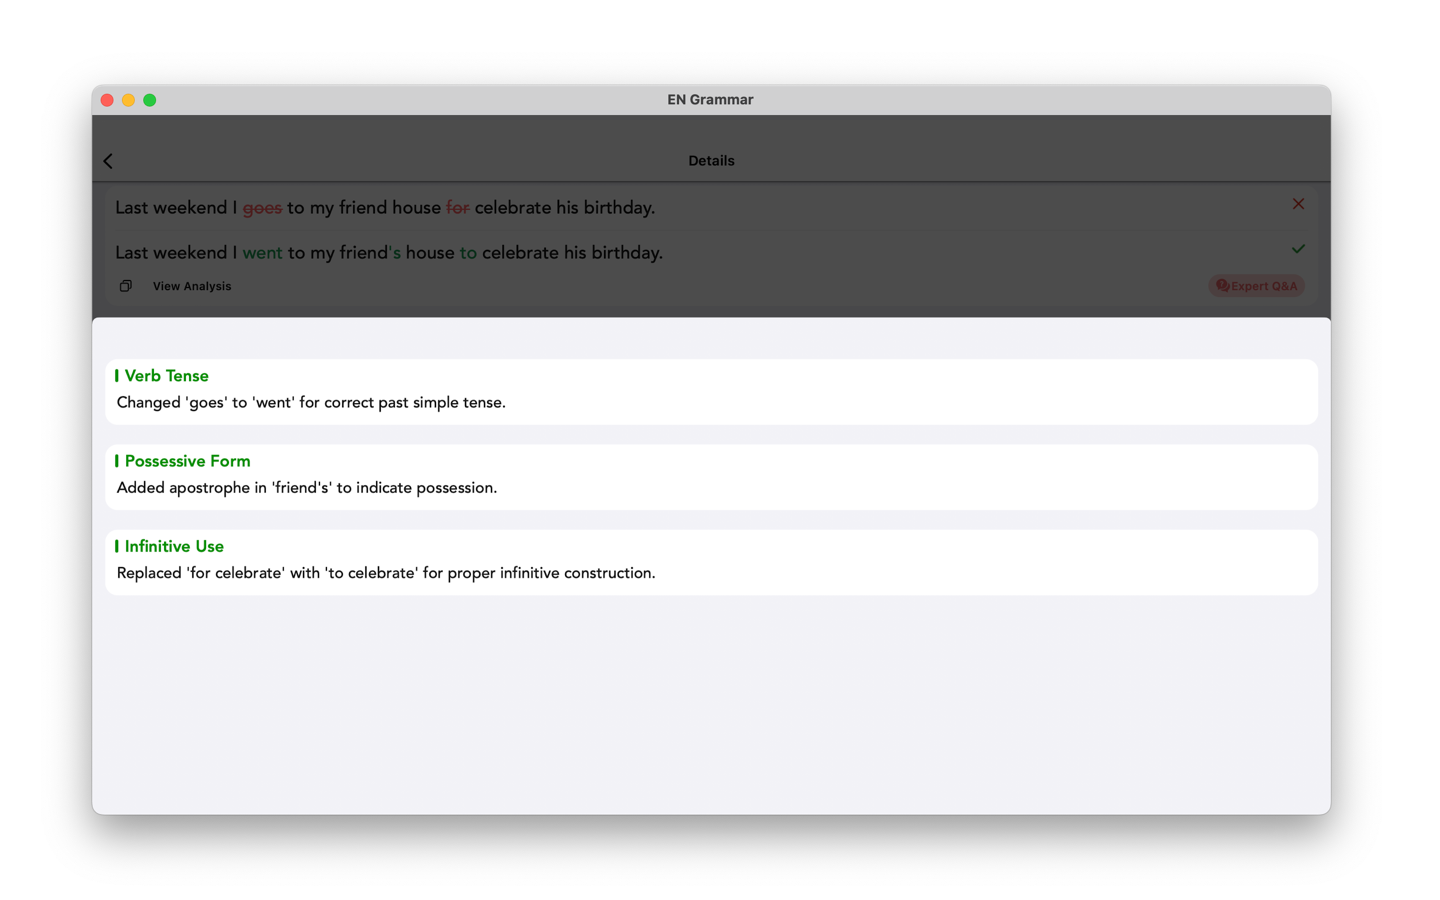Maximize the EN Grammar window with green button
The width and height of the screenshot is (1440, 900).
click(x=150, y=100)
